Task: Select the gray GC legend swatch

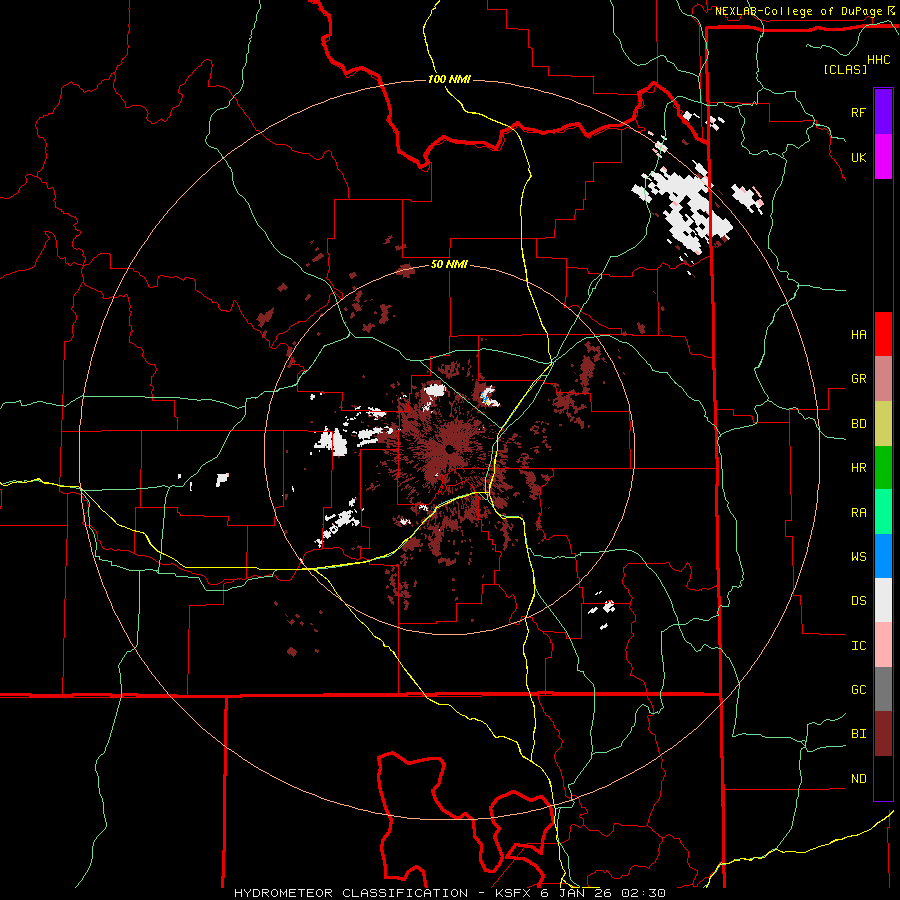Action: [883, 689]
